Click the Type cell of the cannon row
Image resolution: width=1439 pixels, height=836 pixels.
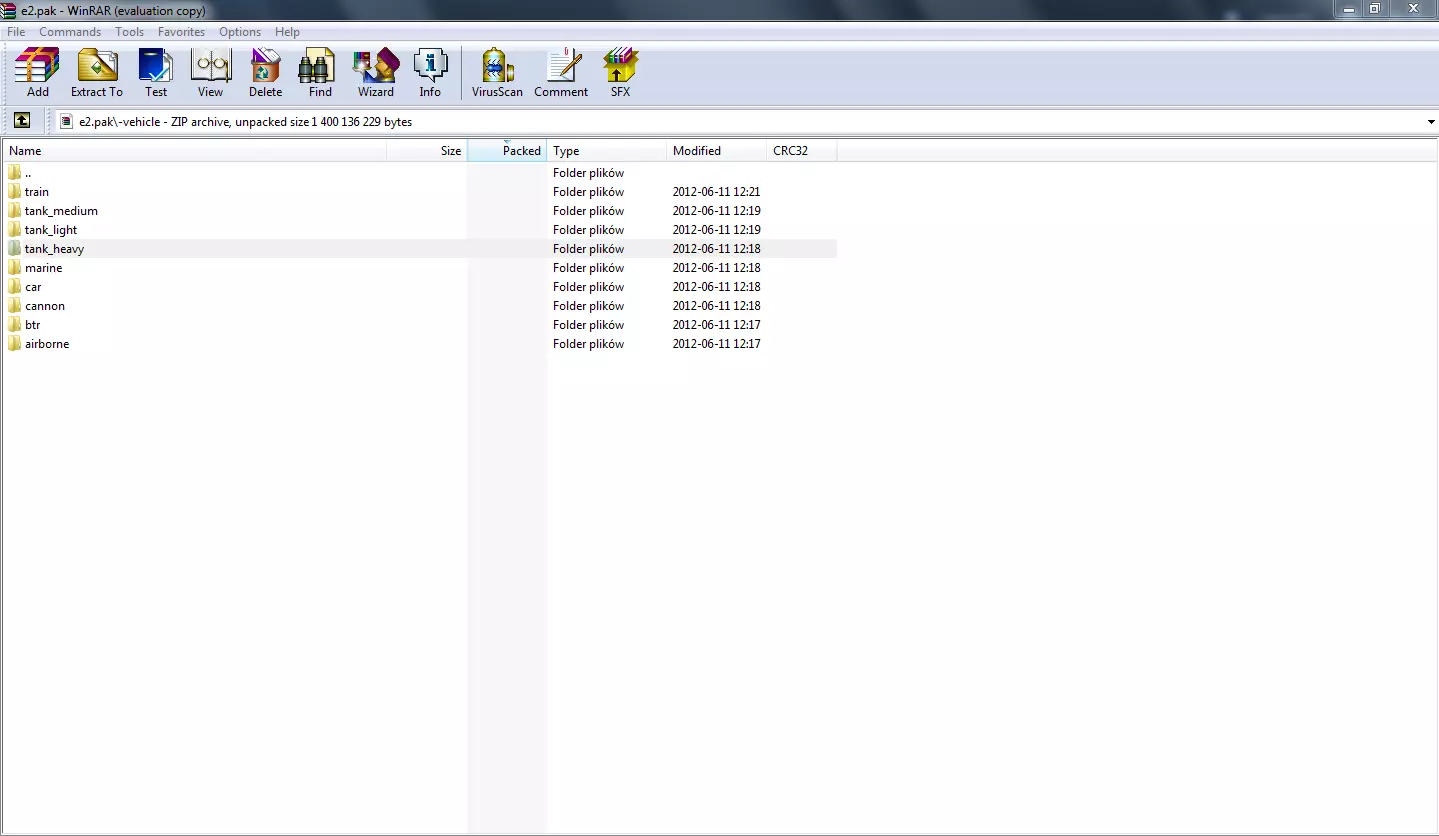tap(588, 306)
